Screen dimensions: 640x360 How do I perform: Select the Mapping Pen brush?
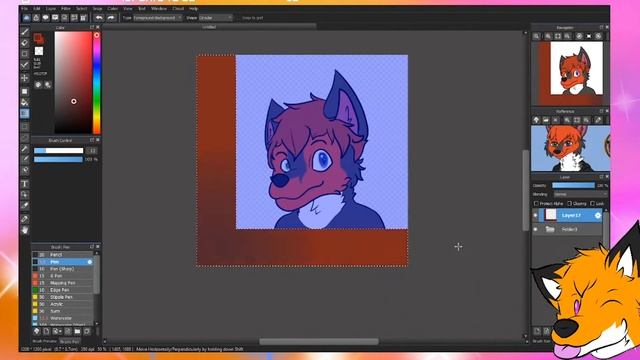62,283
